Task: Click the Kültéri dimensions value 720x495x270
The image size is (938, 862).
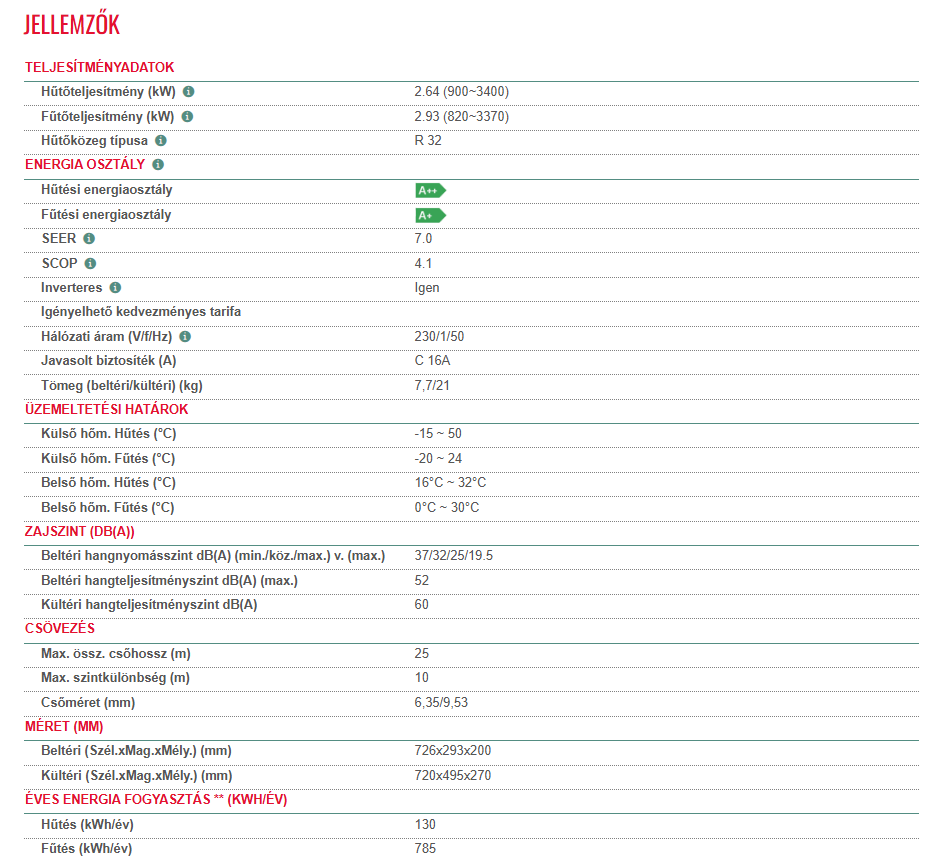Action: pyautogui.click(x=452, y=775)
